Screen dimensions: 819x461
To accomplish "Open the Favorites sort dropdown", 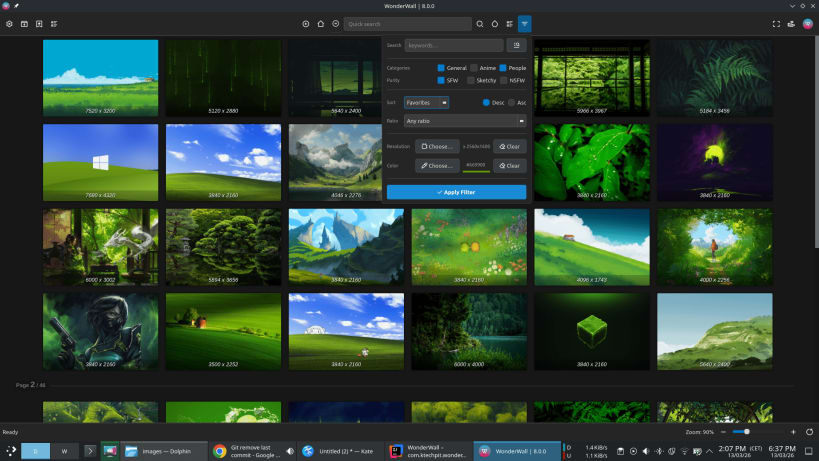I will pyautogui.click(x=426, y=102).
